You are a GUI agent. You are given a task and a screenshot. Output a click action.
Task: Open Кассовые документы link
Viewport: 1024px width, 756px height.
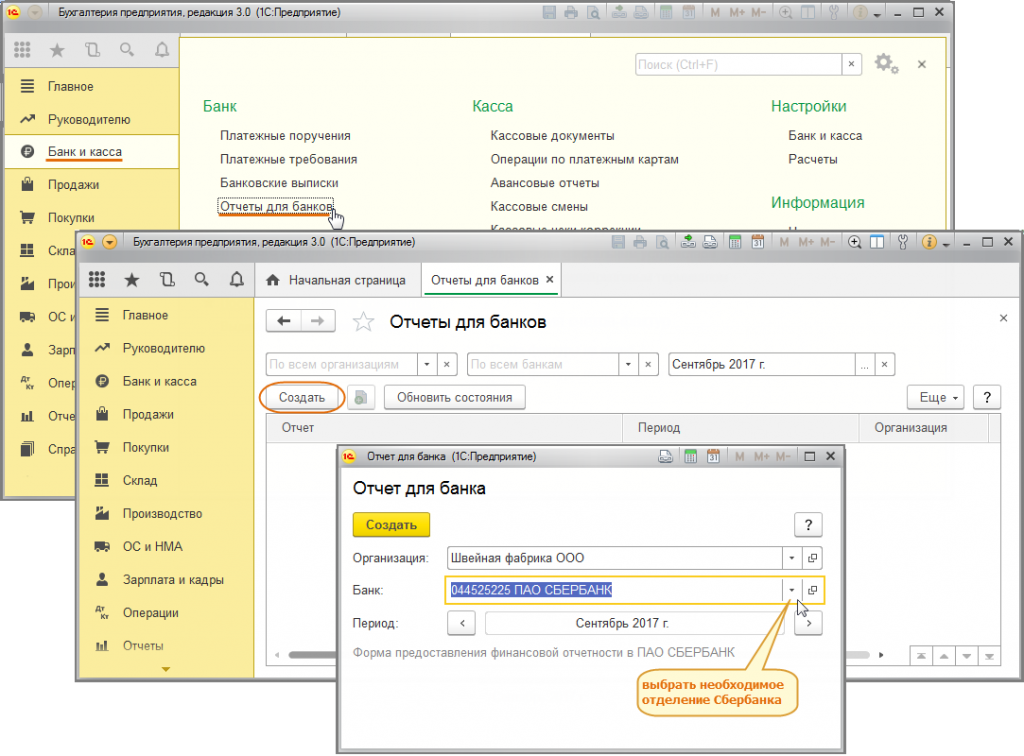tap(552, 136)
